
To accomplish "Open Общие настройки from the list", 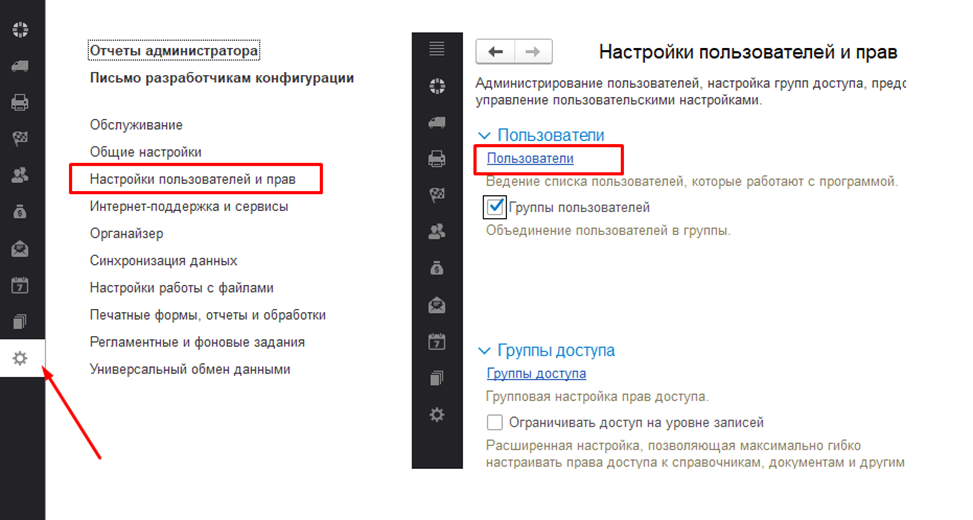I will pyautogui.click(x=146, y=152).
